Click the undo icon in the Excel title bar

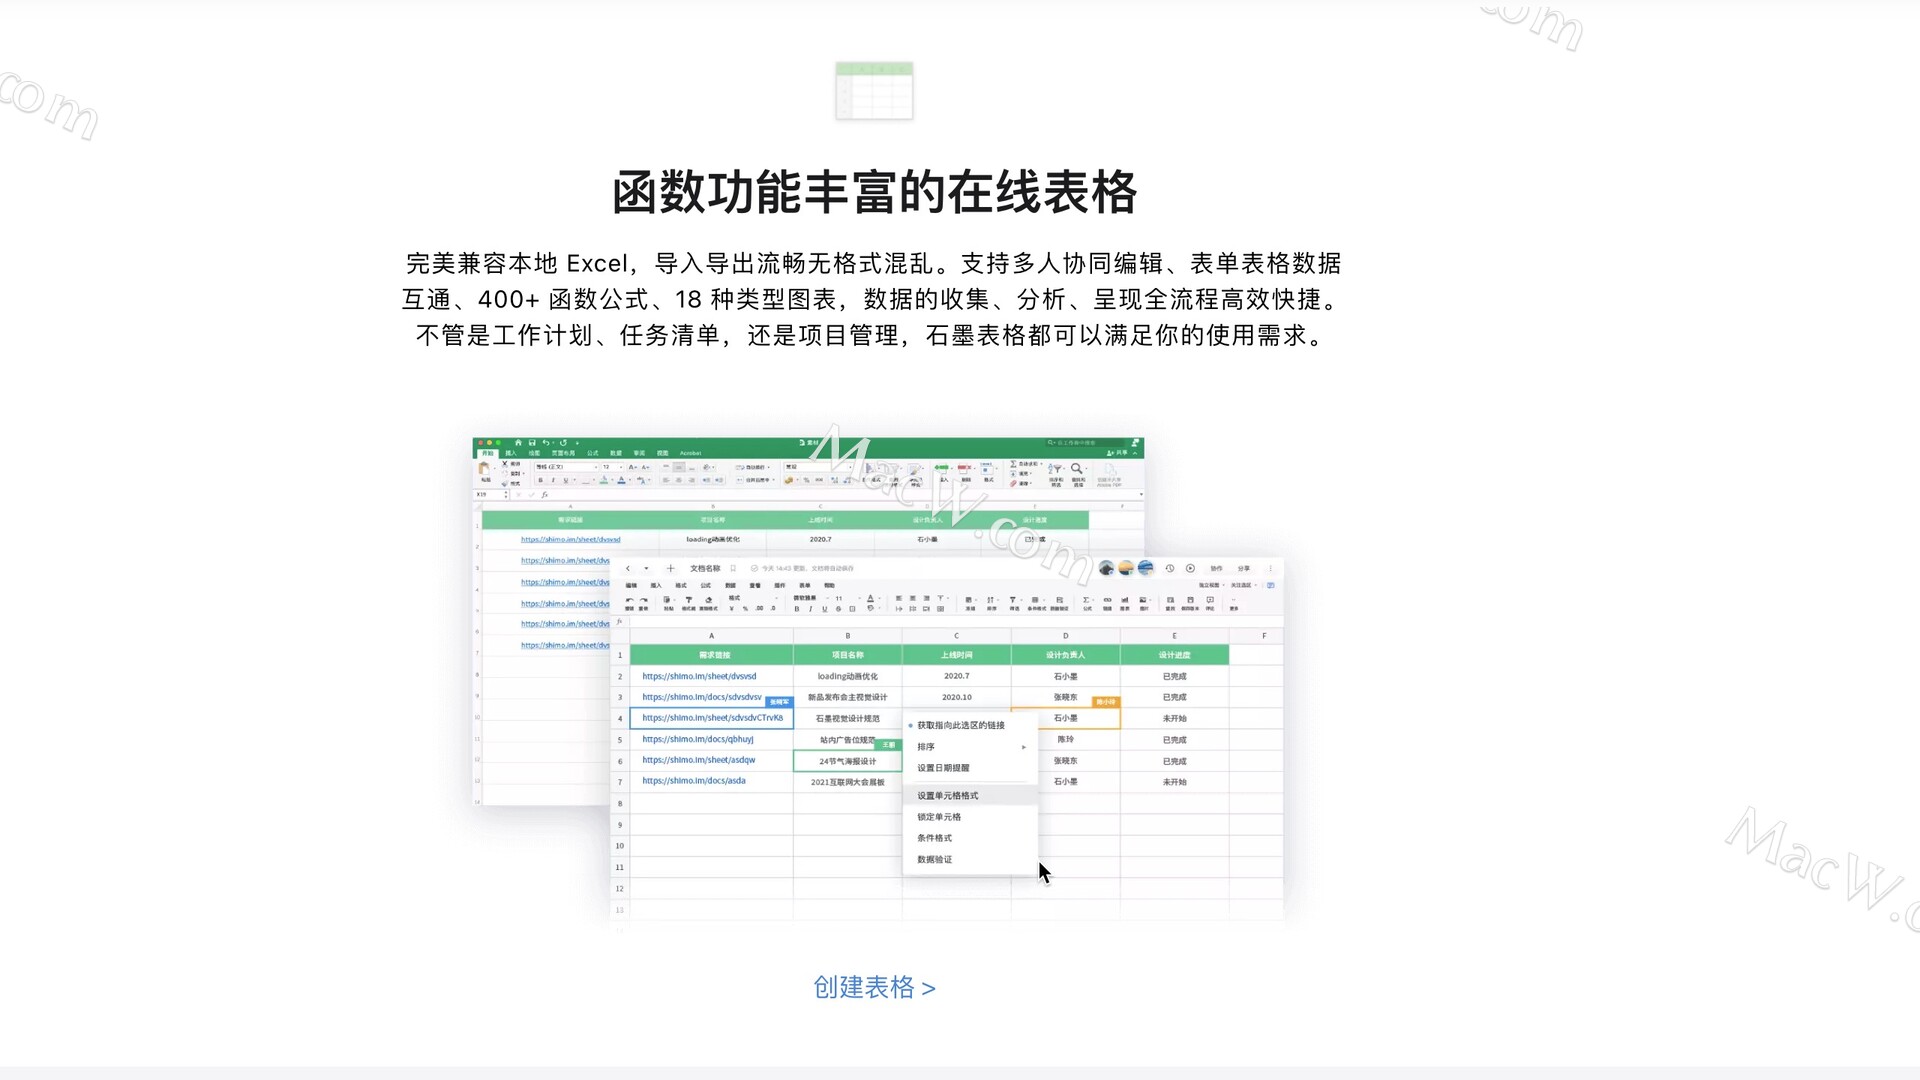click(546, 442)
